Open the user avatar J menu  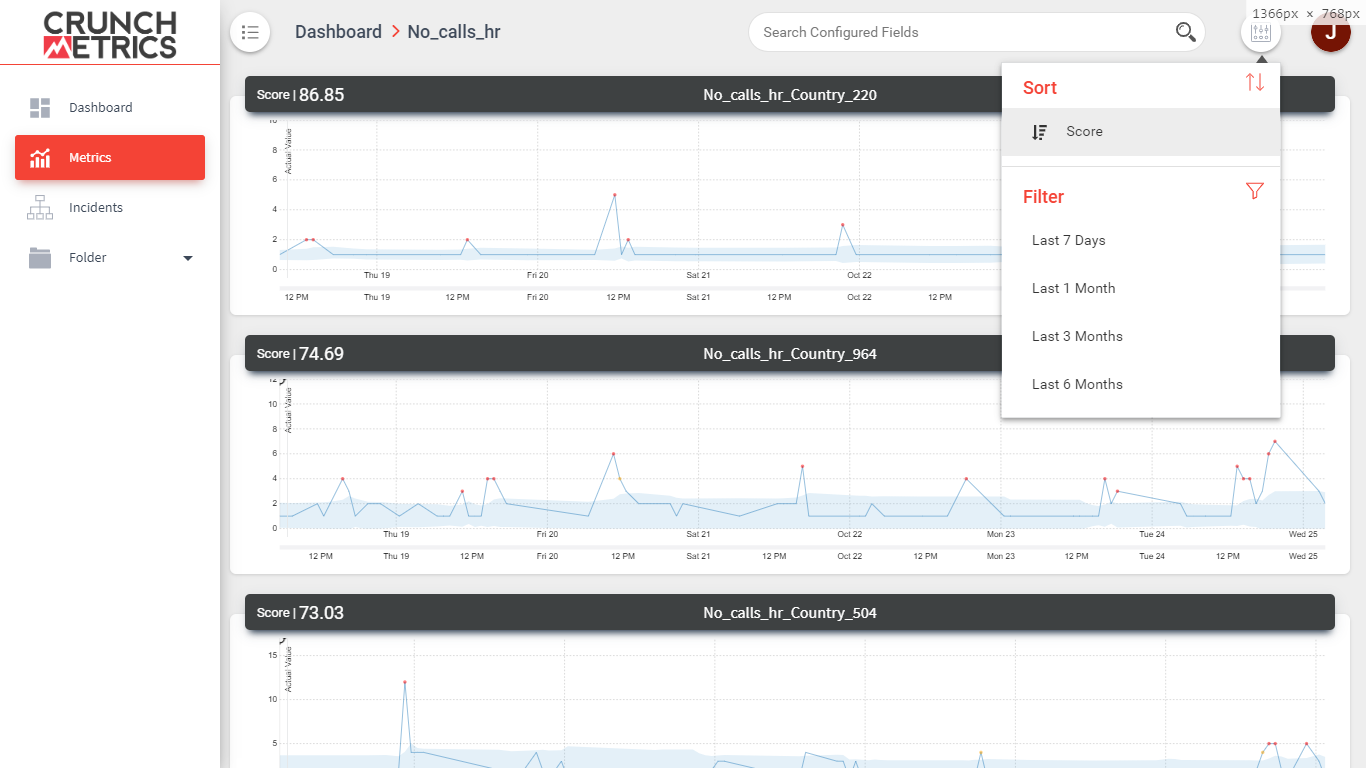[1330, 32]
